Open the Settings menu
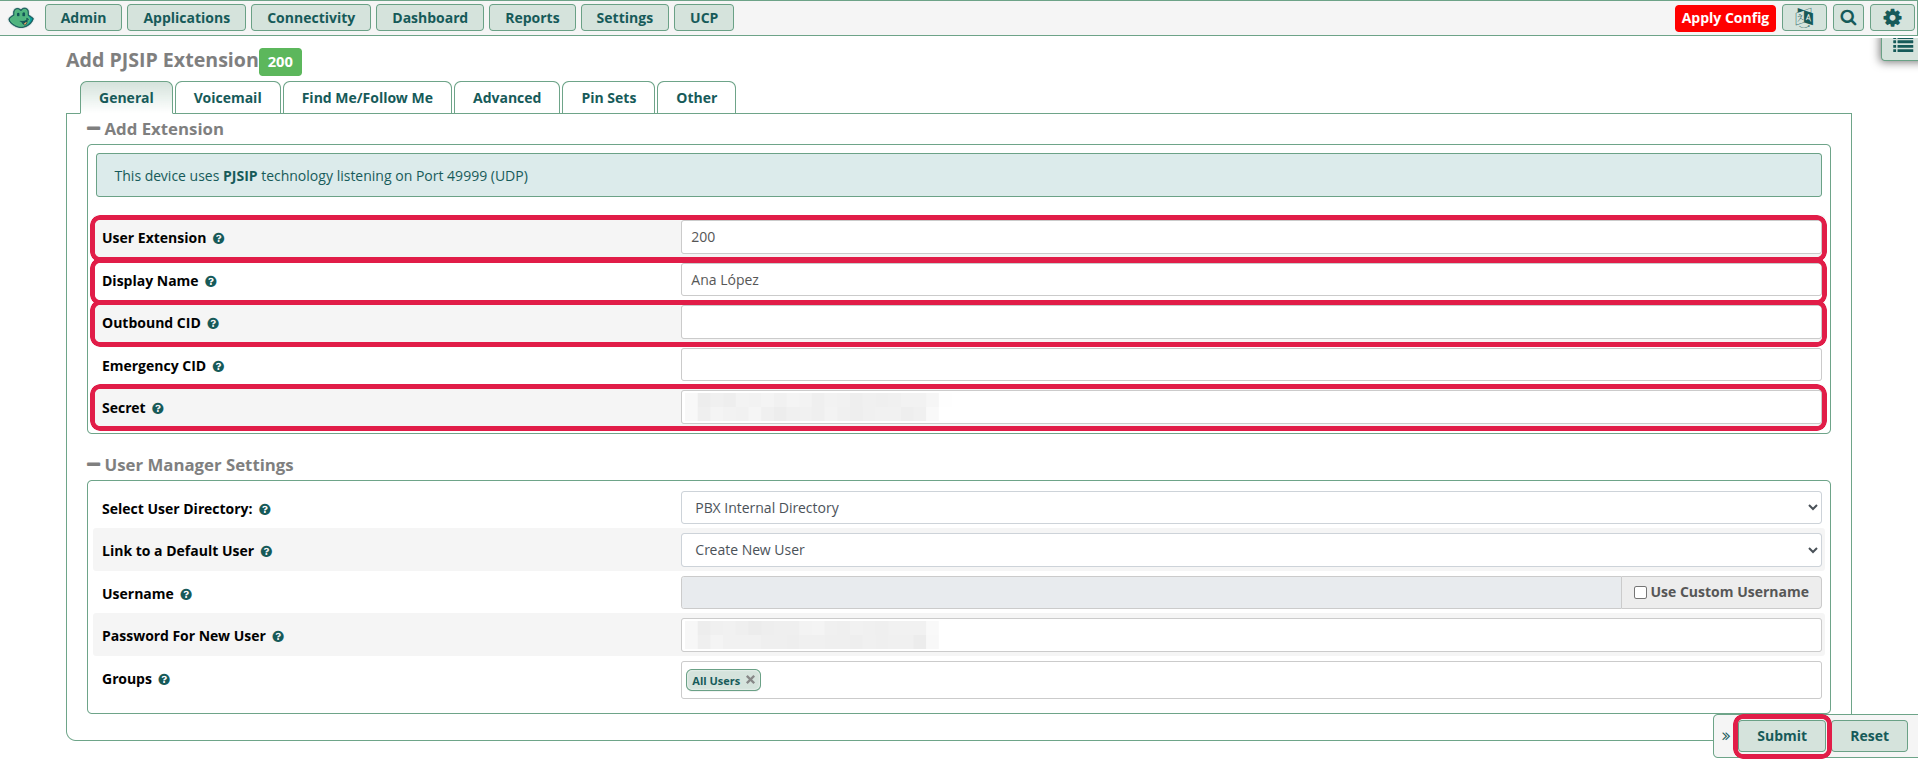Image resolution: width=1918 pixels, height=763 pixels. tap(624, 18)
